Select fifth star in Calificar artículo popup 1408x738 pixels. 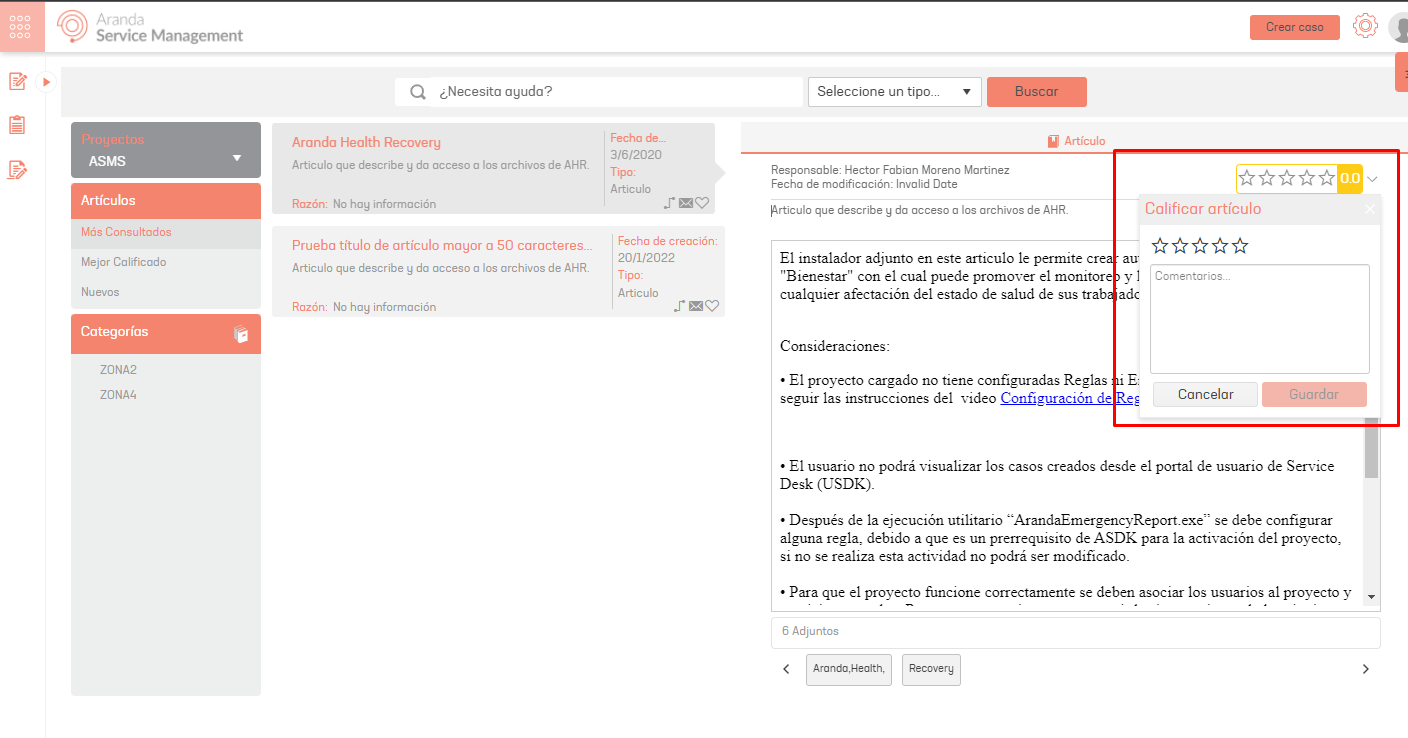[1240, 246]
